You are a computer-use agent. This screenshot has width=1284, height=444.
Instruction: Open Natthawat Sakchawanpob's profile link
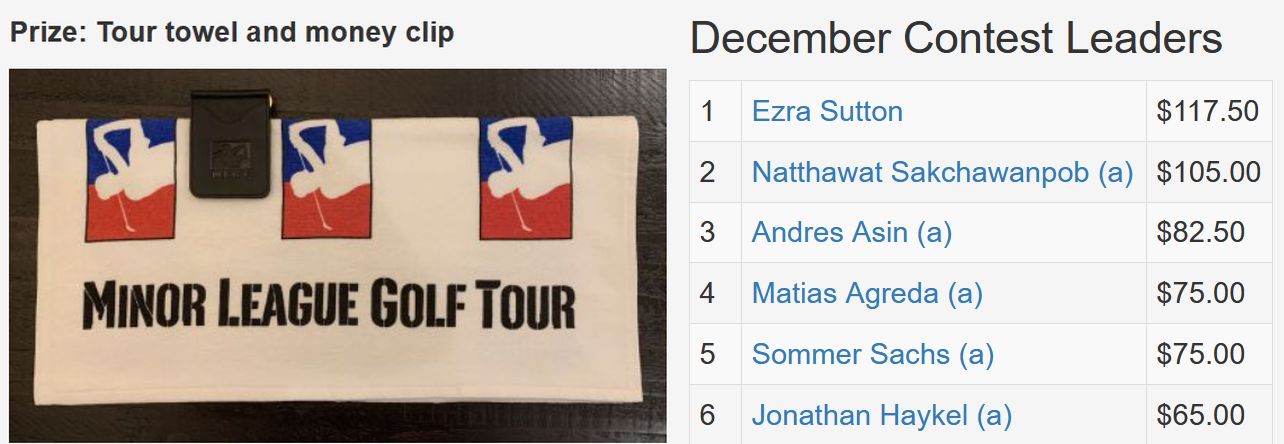tap(942, 172)
